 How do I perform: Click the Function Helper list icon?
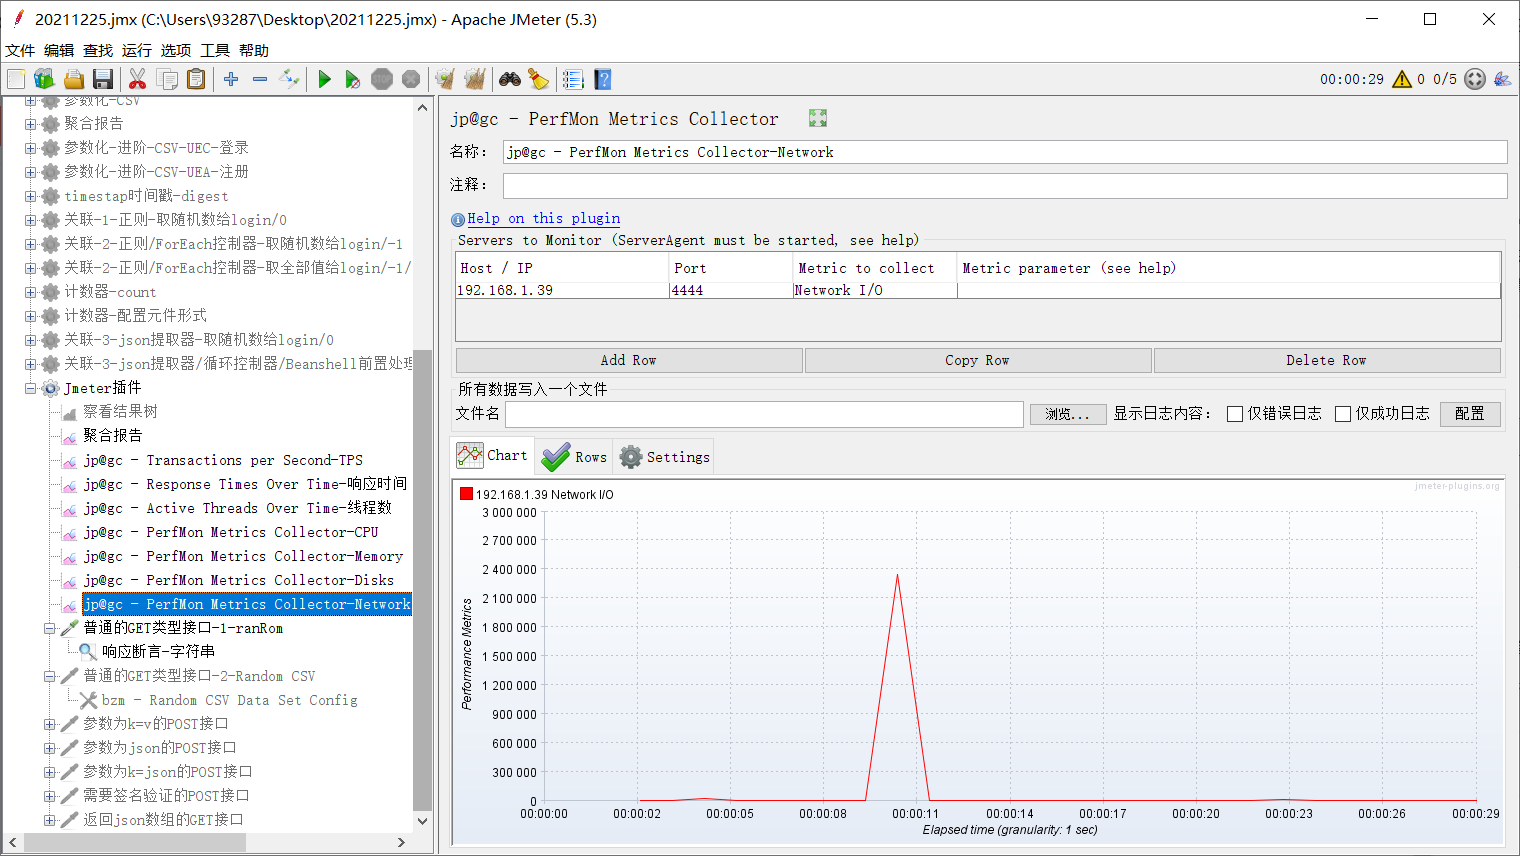coord(573,79)
